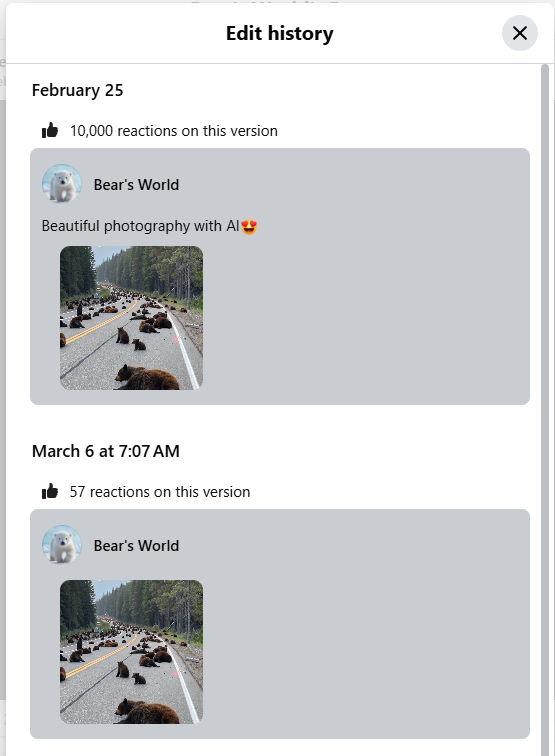Open Bear's World page name in March 6 version
Image resolution: width=555 pixels, height=756 pixels.
136,546
